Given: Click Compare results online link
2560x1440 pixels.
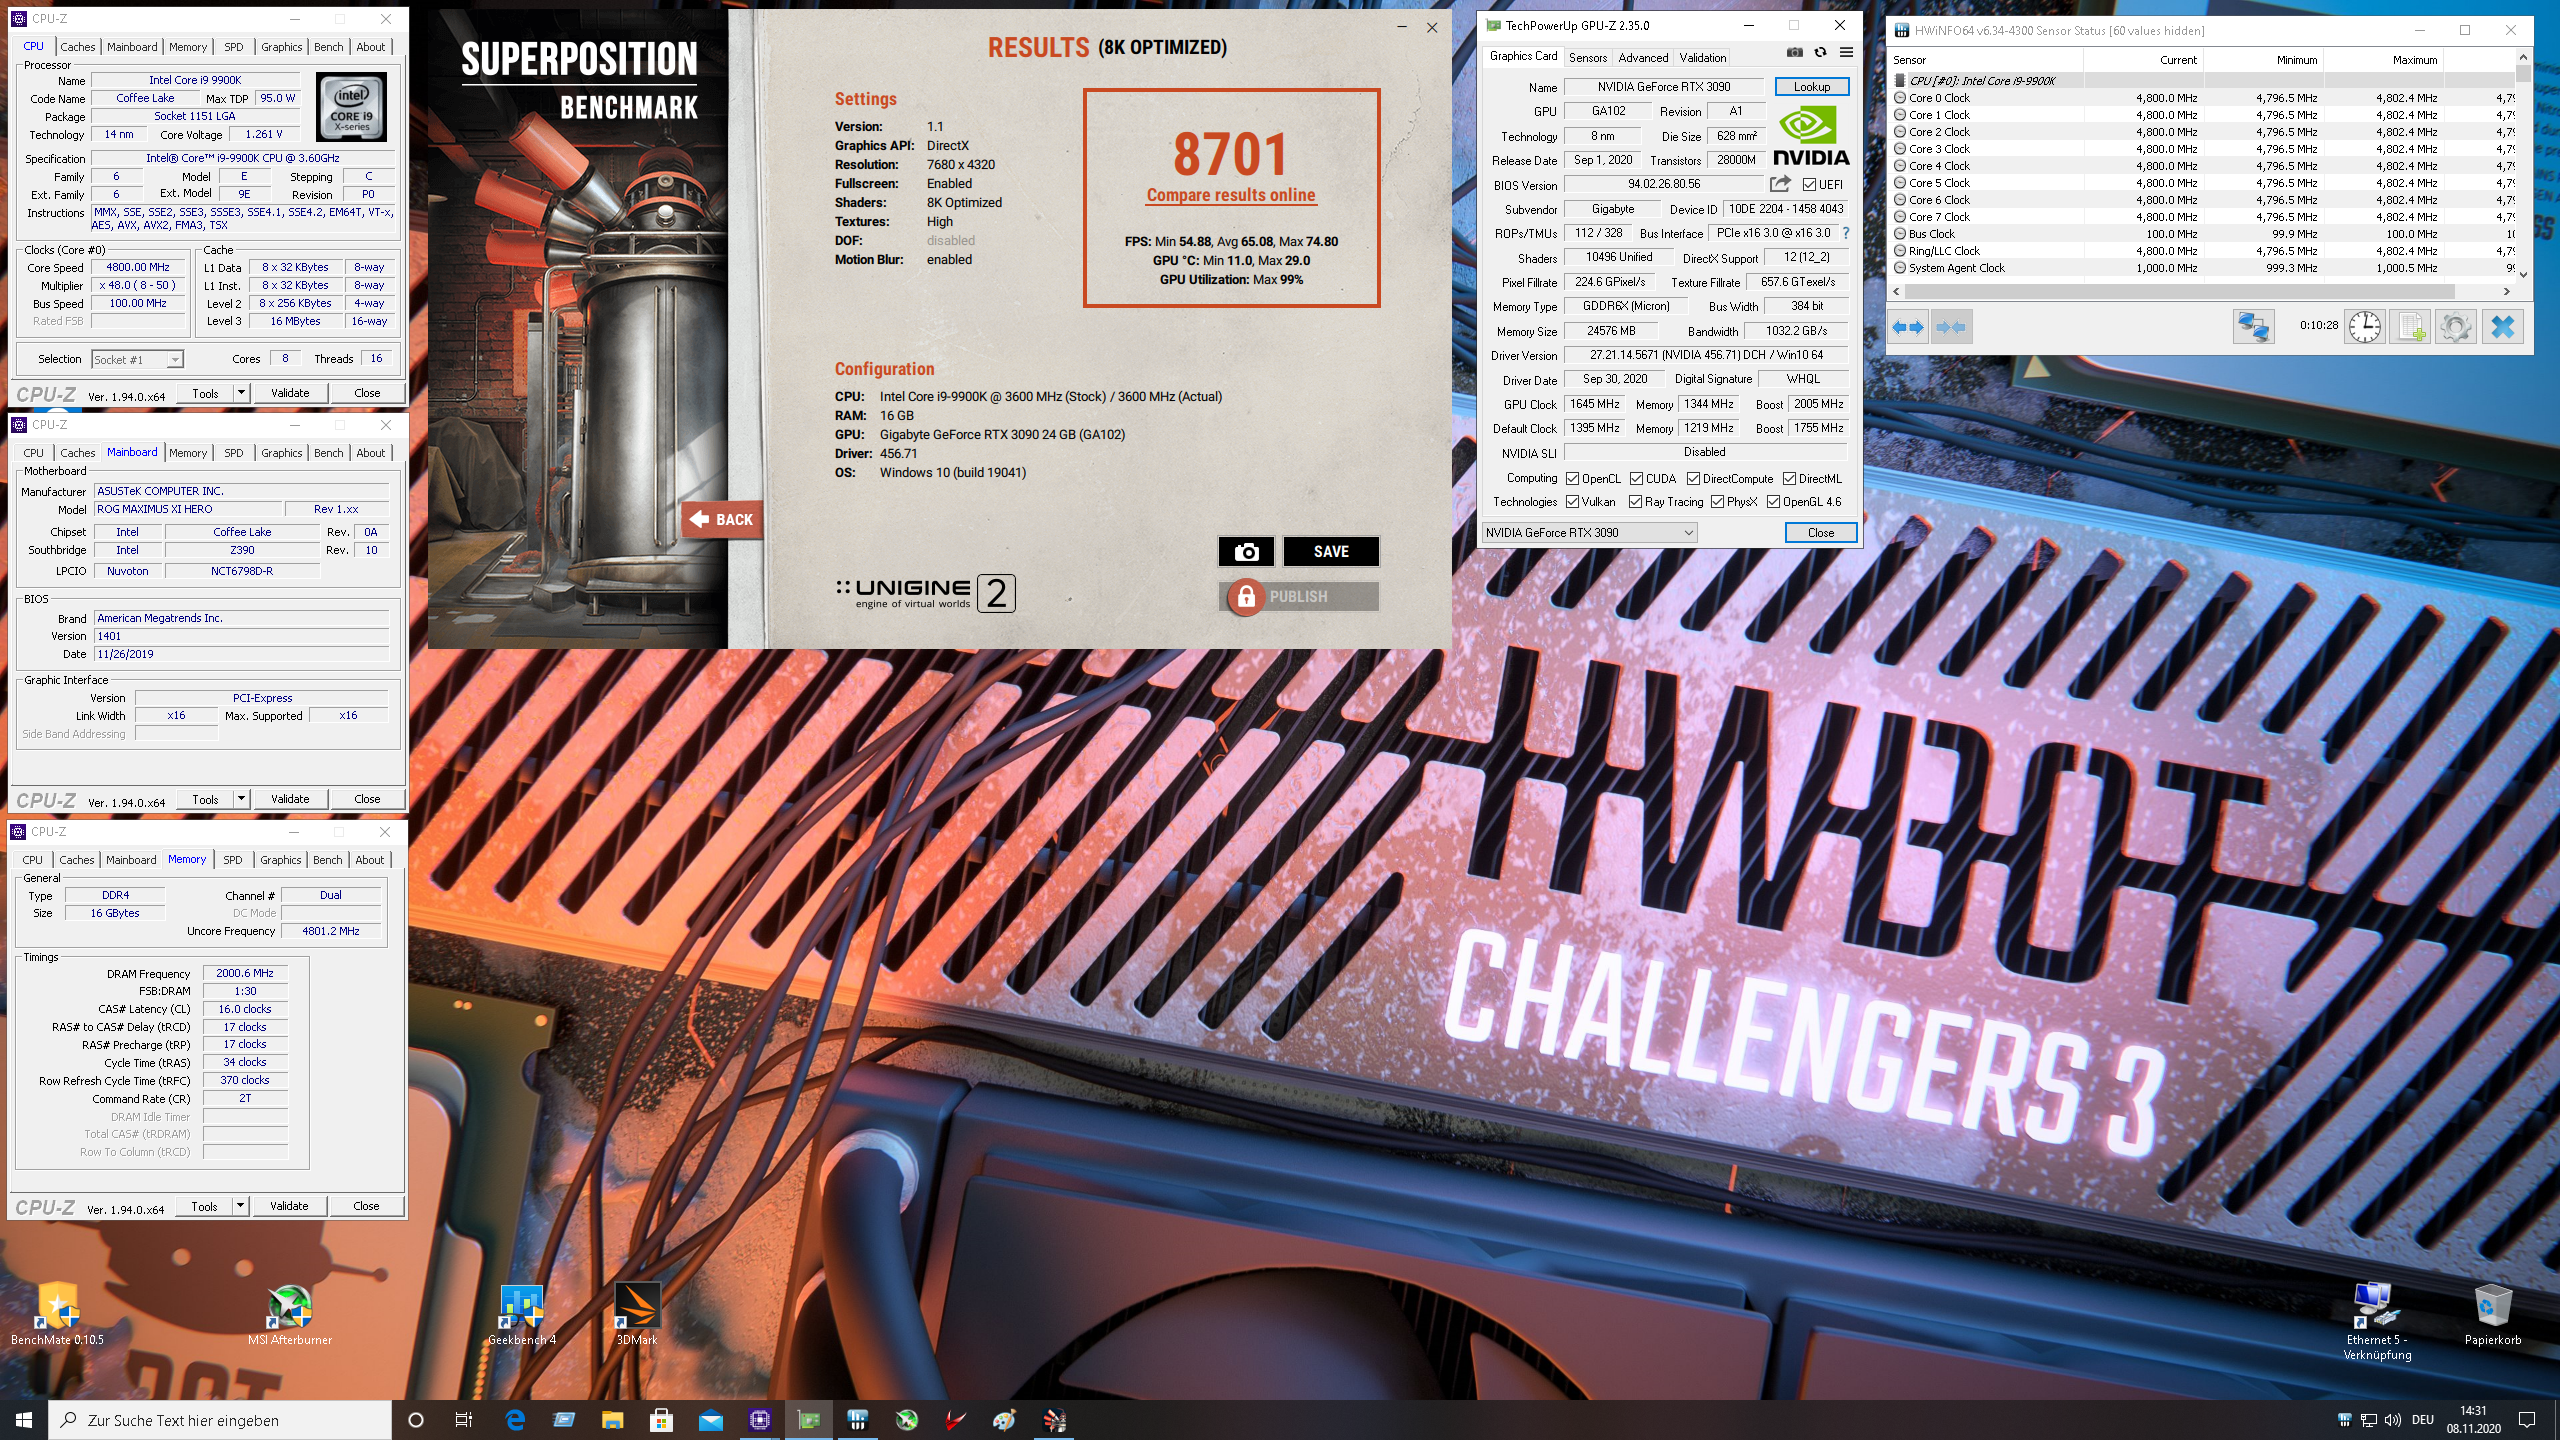Looking at the screenshot, I should (x=1231, y=195).
